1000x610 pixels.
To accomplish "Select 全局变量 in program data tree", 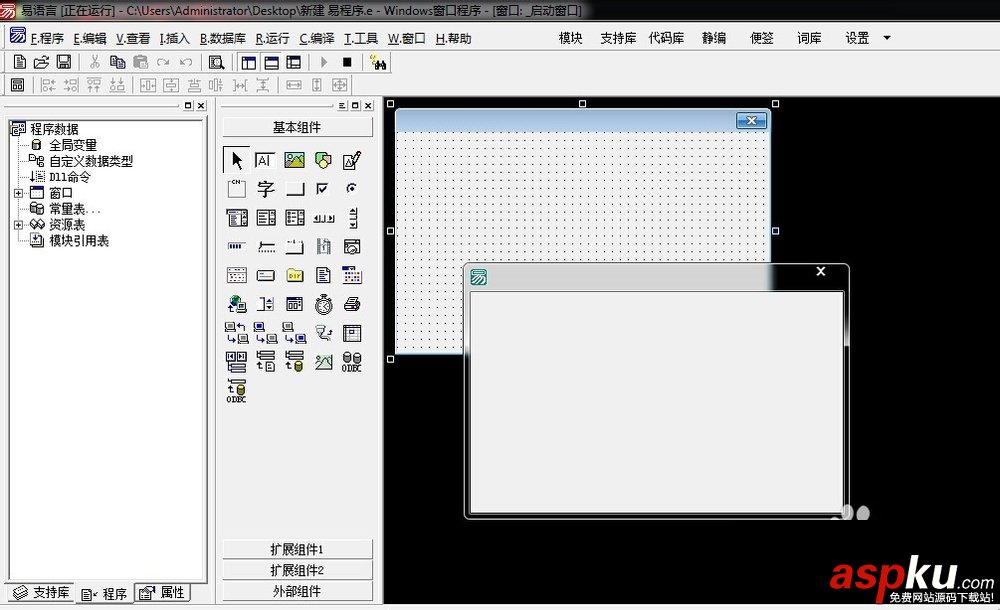I will tap(73, 145).
